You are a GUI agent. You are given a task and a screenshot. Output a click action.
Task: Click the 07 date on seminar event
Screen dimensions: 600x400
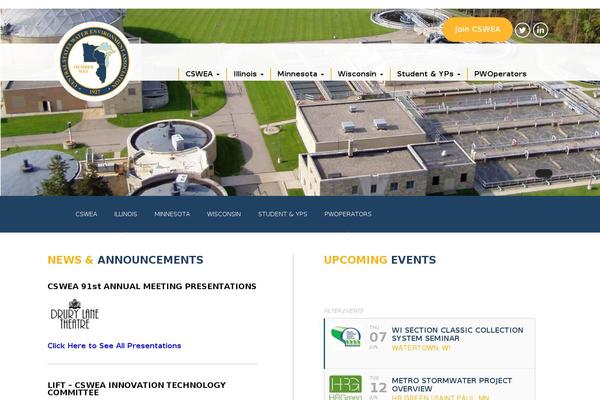pos(378,337)
